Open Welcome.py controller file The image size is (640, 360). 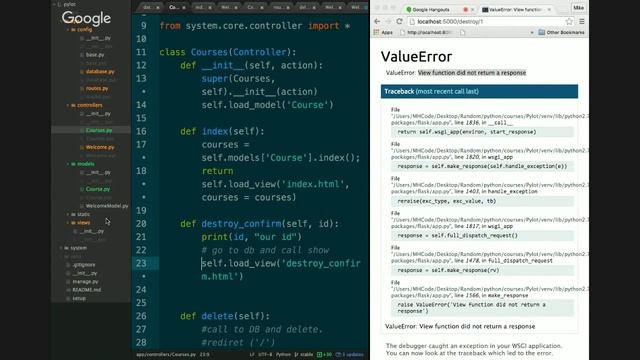tap(97, 147)
